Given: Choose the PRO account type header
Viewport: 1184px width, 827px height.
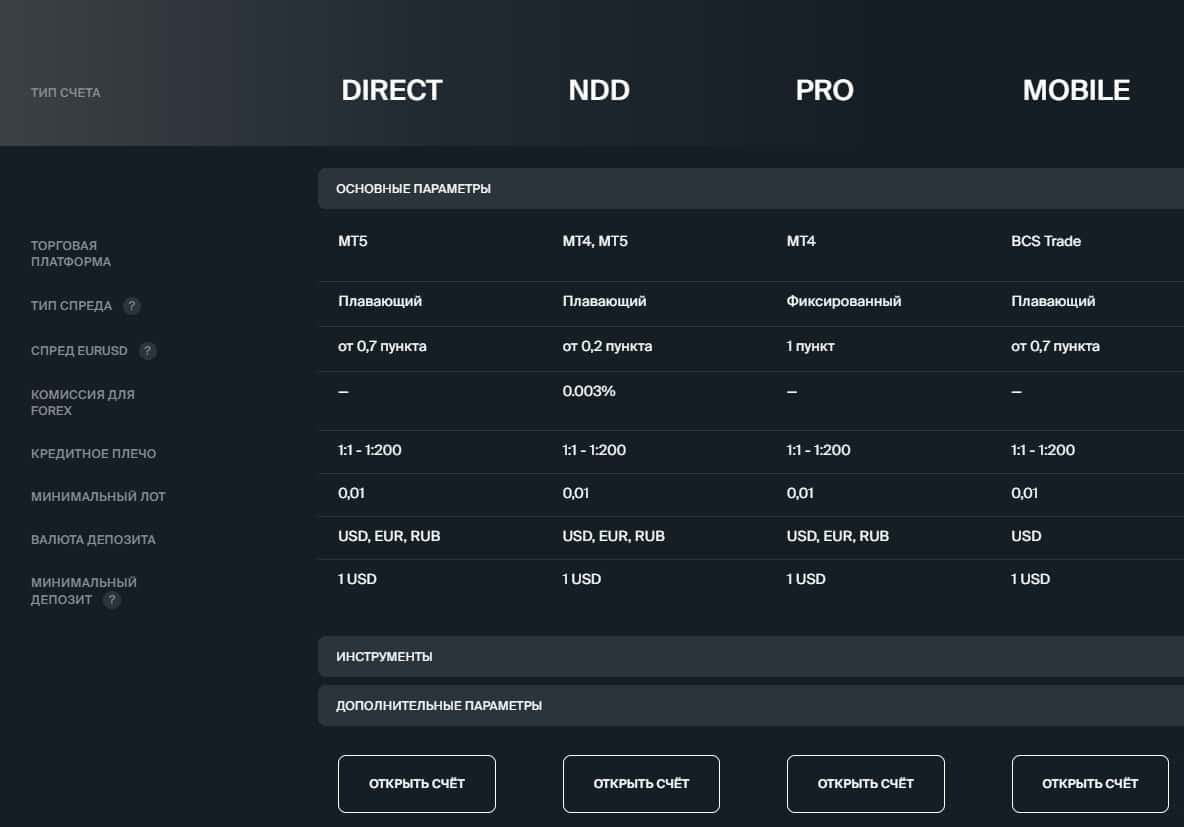Looking at the screenshot, I should [824, 91].
